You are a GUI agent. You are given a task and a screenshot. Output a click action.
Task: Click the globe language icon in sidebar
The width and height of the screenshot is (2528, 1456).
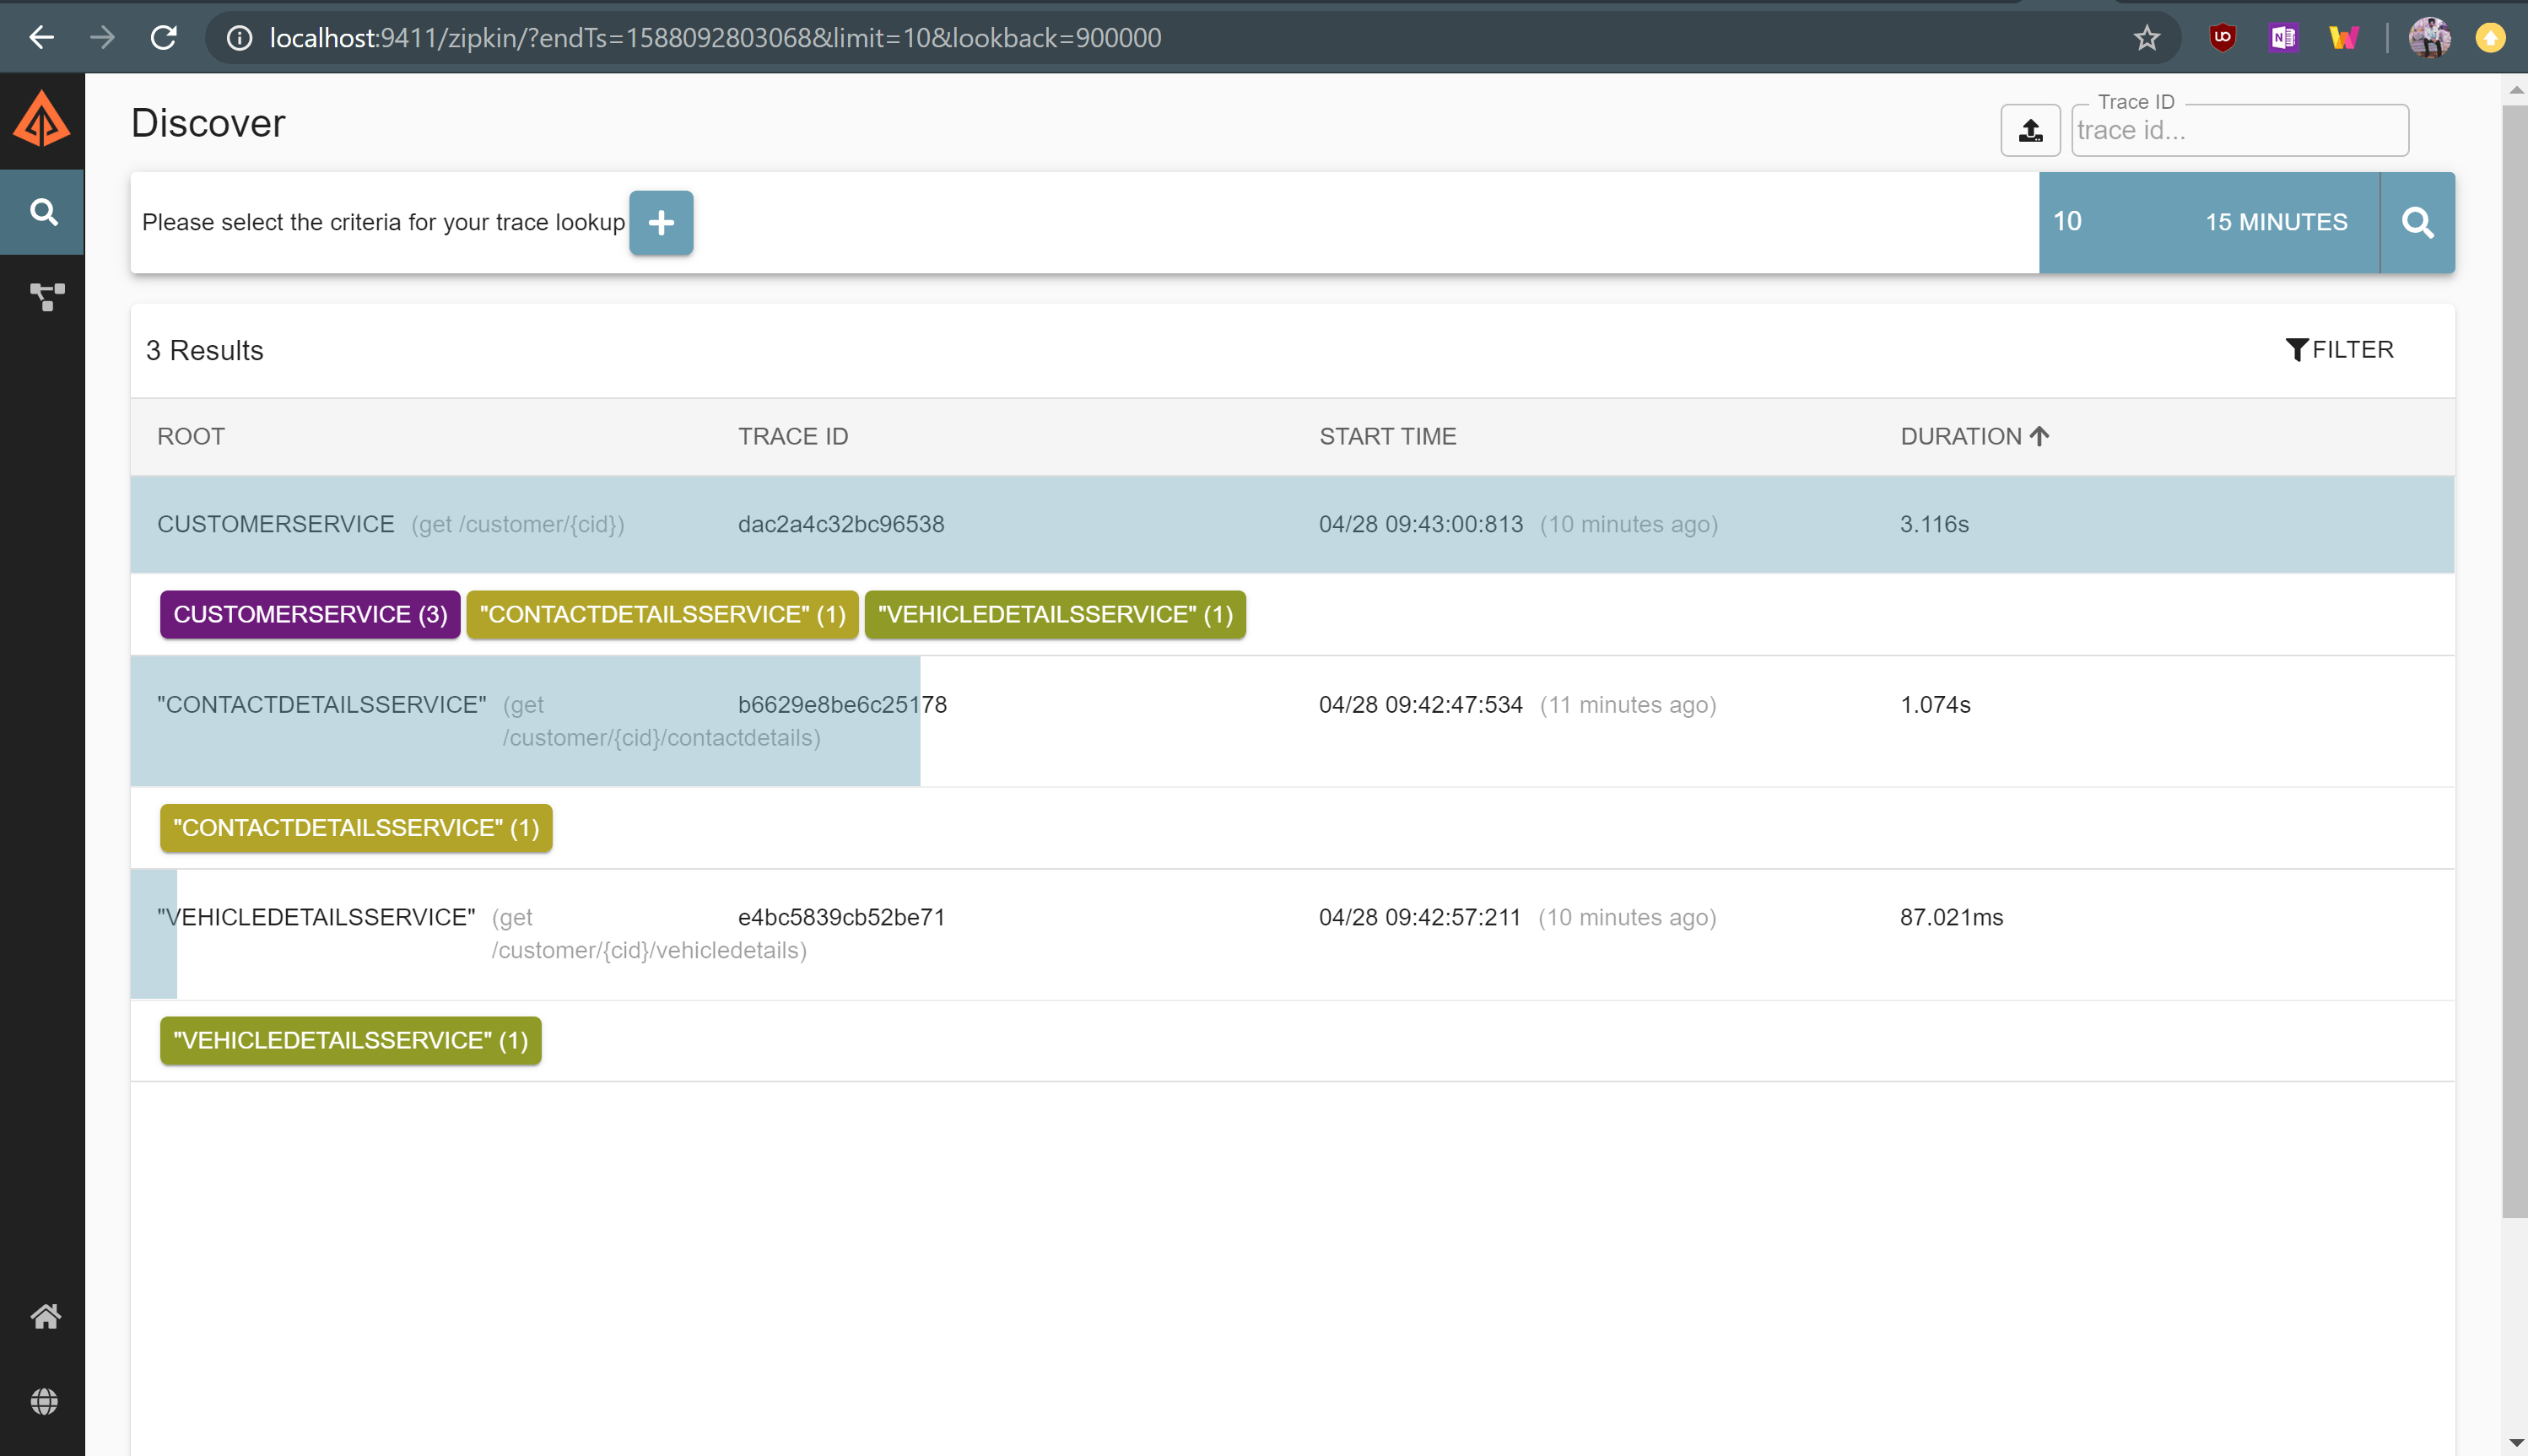point(45,1400)
